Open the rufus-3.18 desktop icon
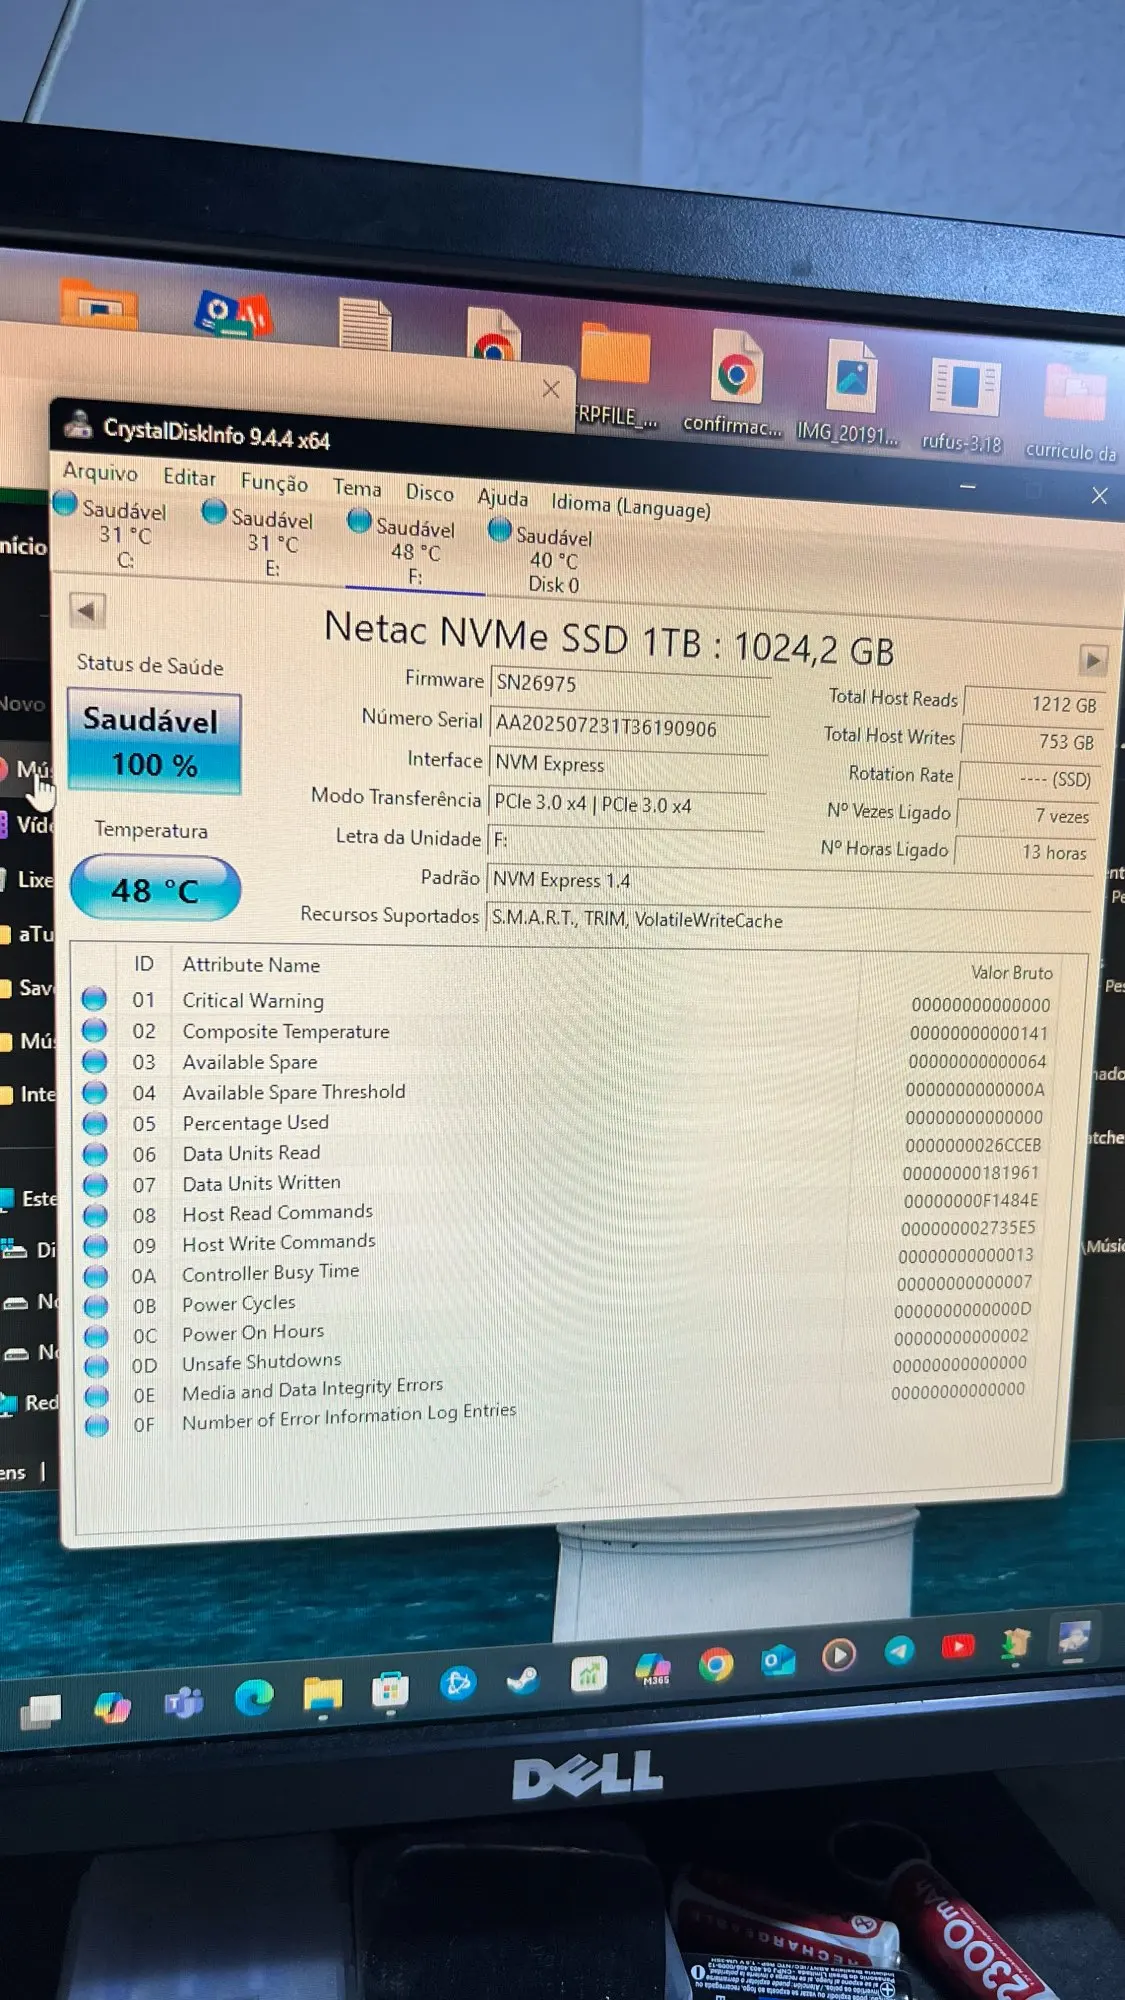 point(962,404)
